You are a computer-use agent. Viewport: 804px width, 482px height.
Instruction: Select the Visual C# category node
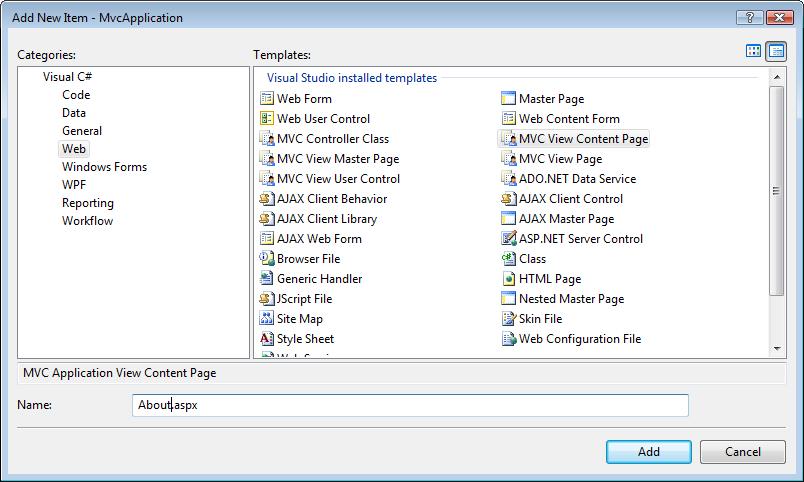67,77
